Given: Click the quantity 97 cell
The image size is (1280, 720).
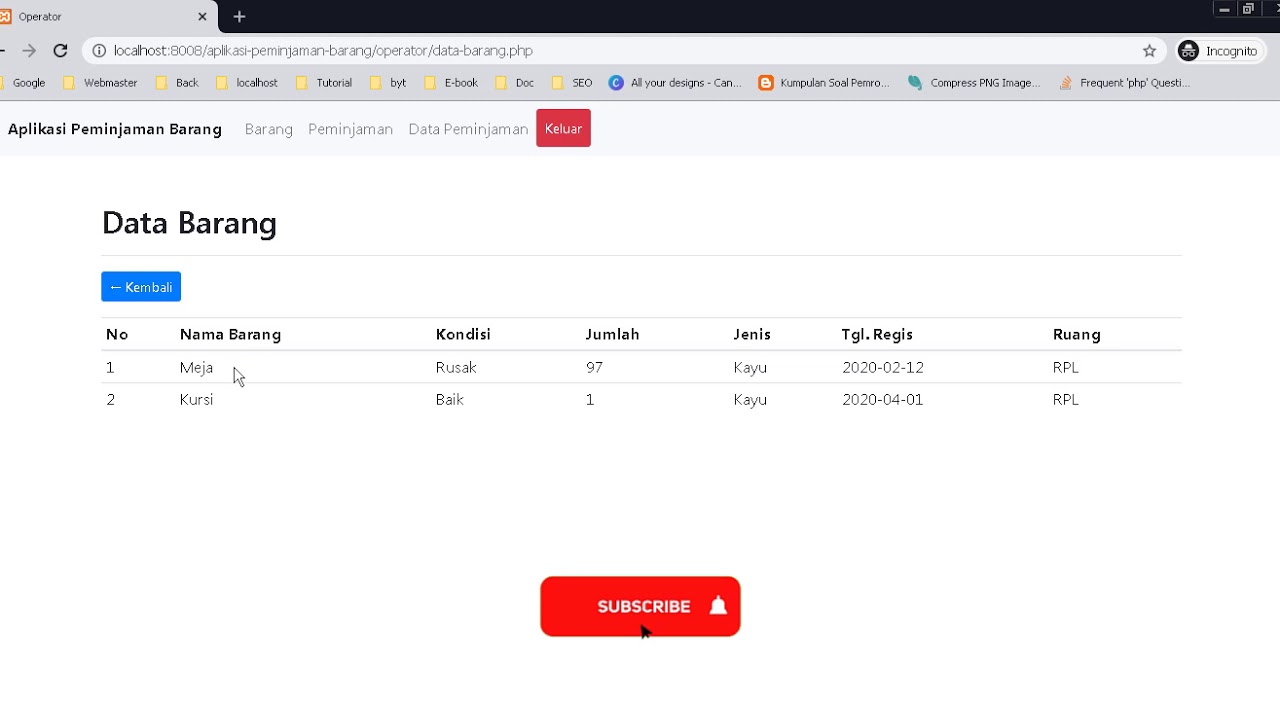Looking at the screenshot, I should (594, 367).
